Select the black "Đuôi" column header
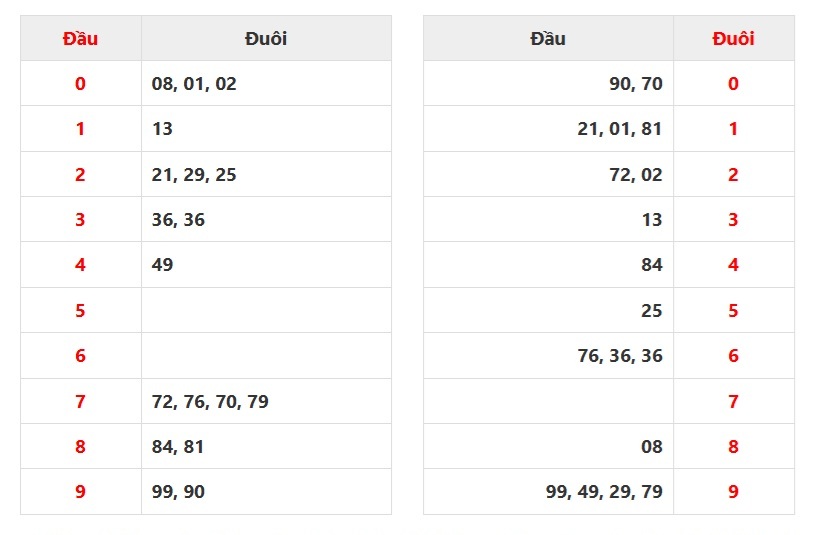 (x=265, y=39)
